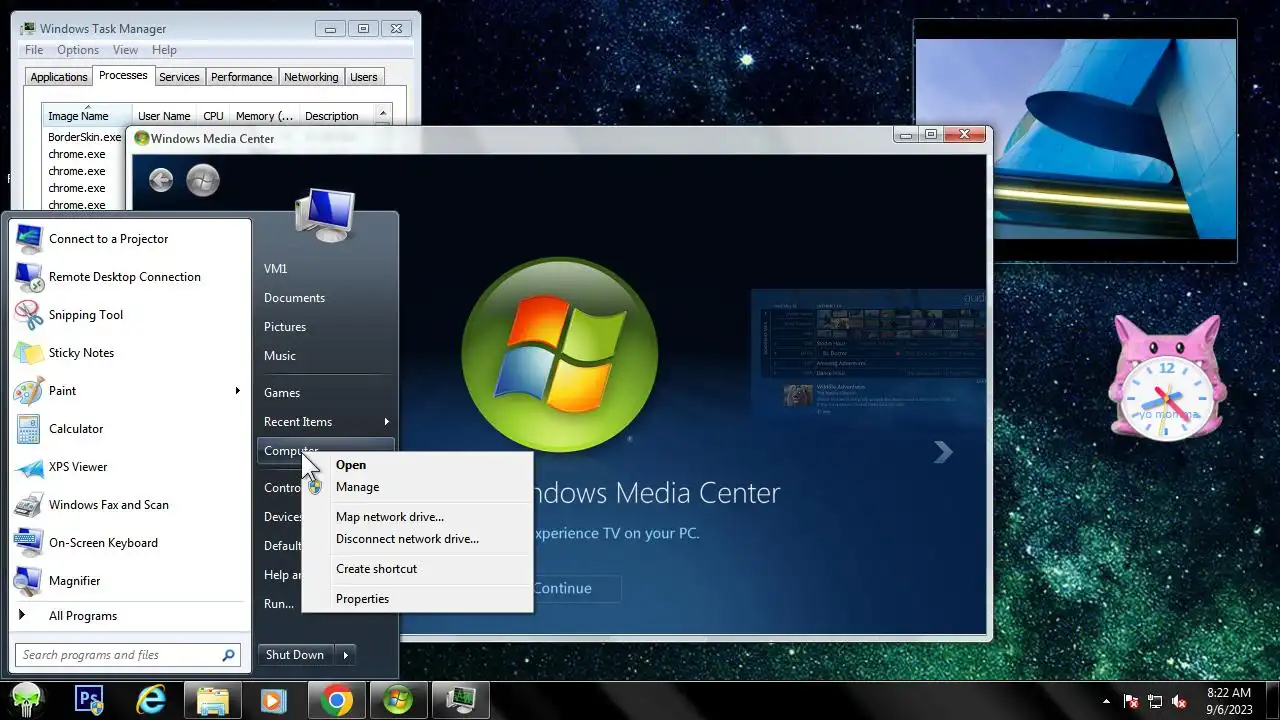Open XPS Viewer icon
Screen dimensions: 1280x720
(x=29, y=467)
